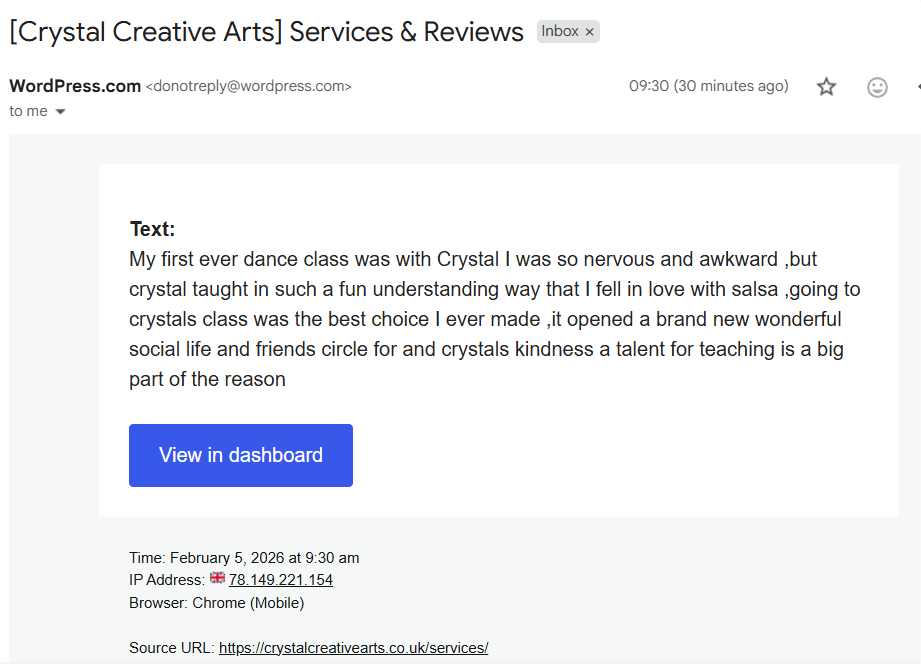Image resolution: width=921 pixels, height=664 pixels.
Task: Click the 'Browser: Chrome (Mobile)' line
Action: click(x=216, y=603)
